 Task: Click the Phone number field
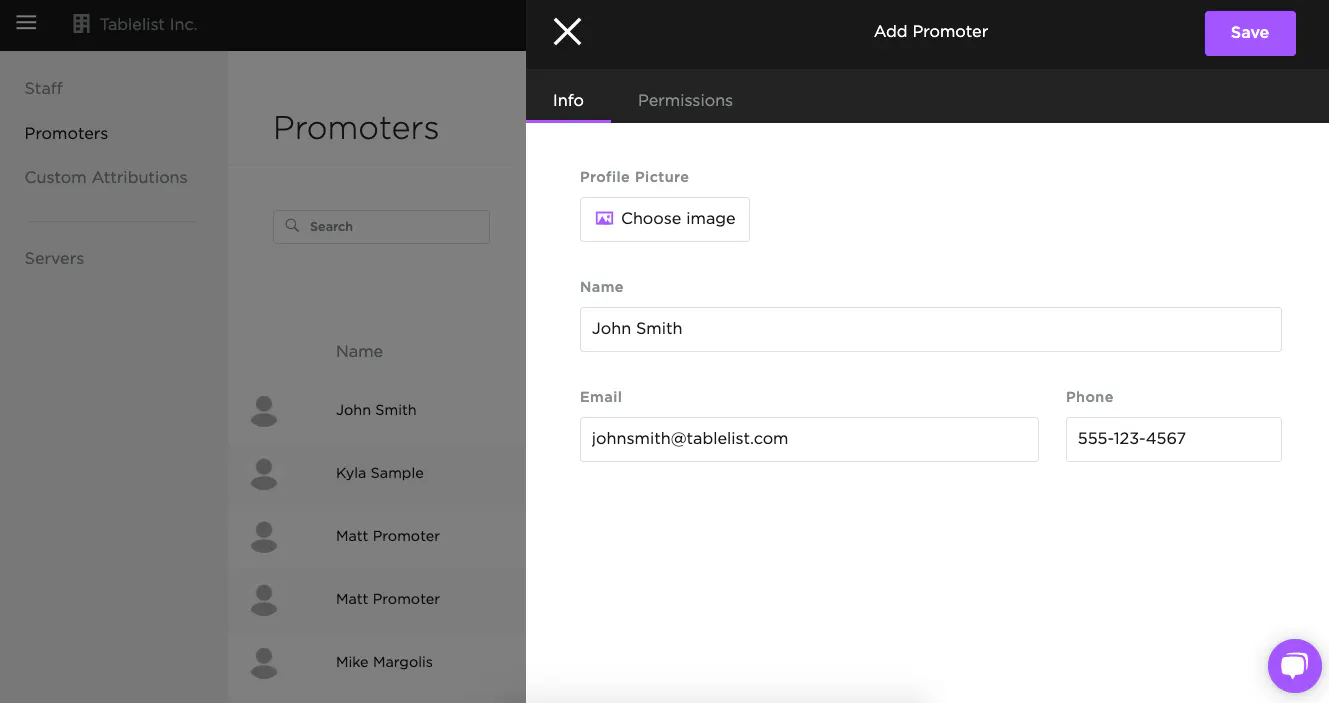(1173, 439)
